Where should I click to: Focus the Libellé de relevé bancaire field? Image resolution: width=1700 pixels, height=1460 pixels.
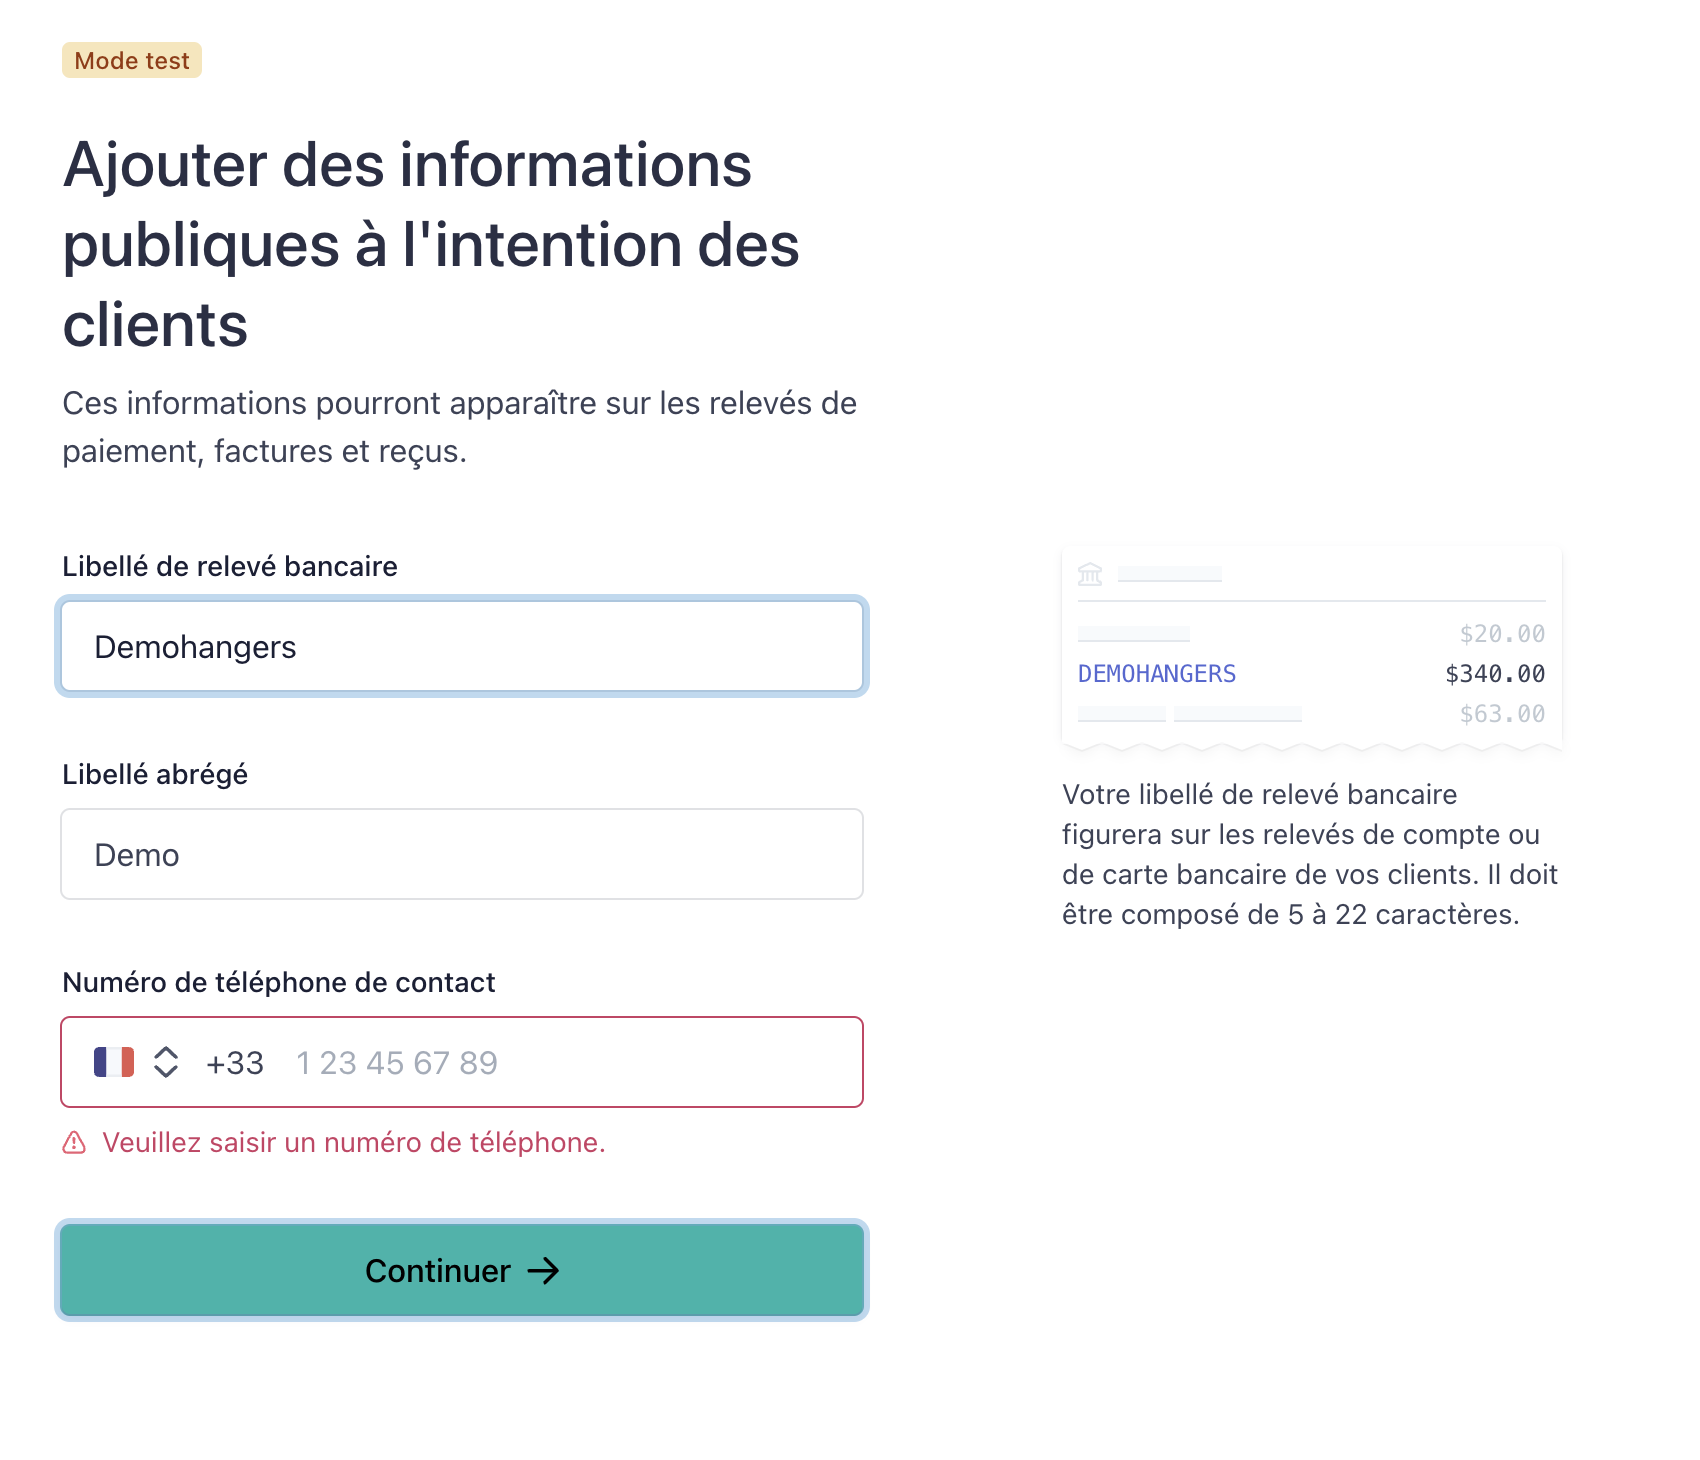[462, 646]
